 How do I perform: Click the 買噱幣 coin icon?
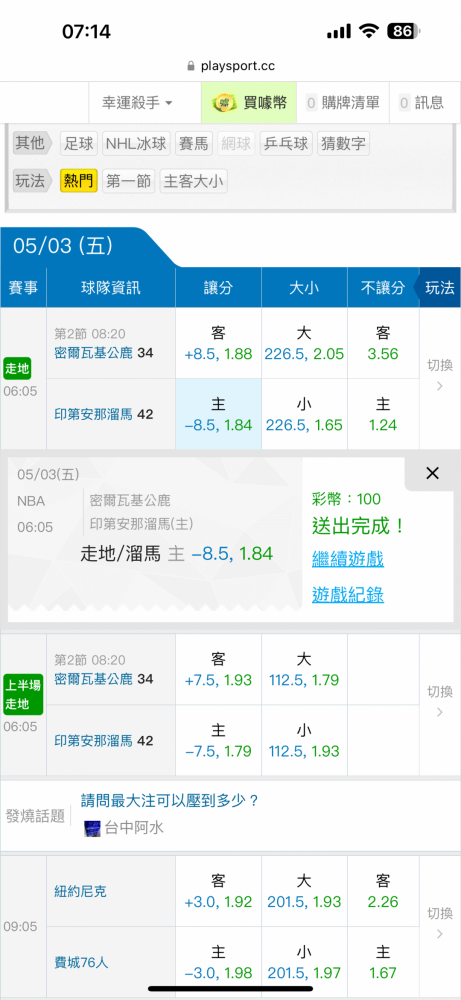click(224, 103)
